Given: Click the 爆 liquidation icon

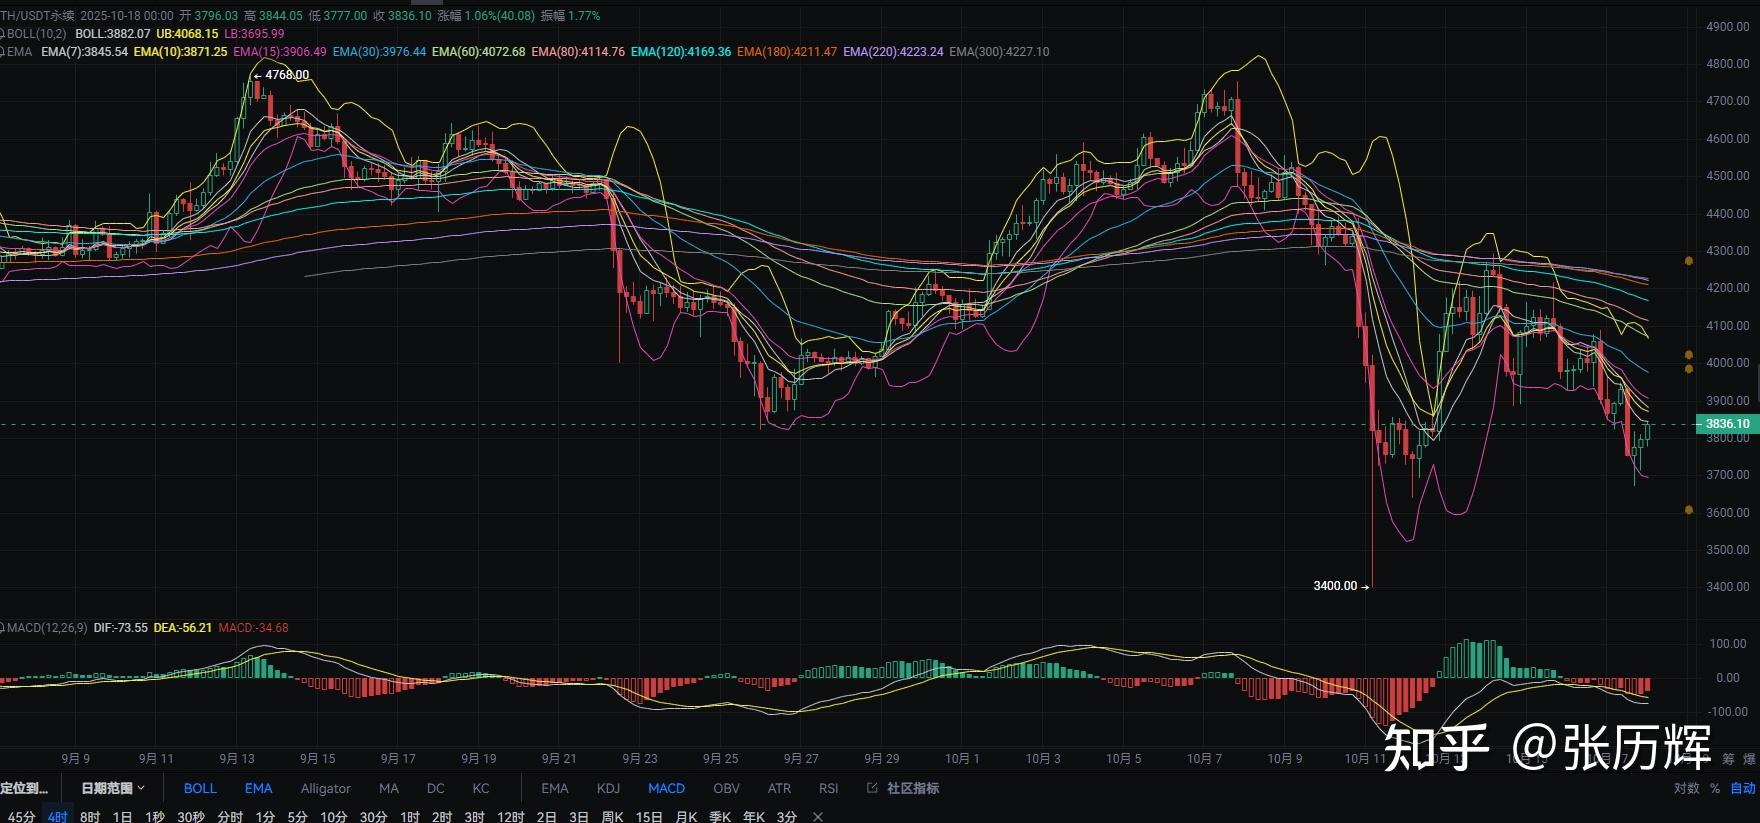Looking at the screenshot, I should (x=1749, y=759).
